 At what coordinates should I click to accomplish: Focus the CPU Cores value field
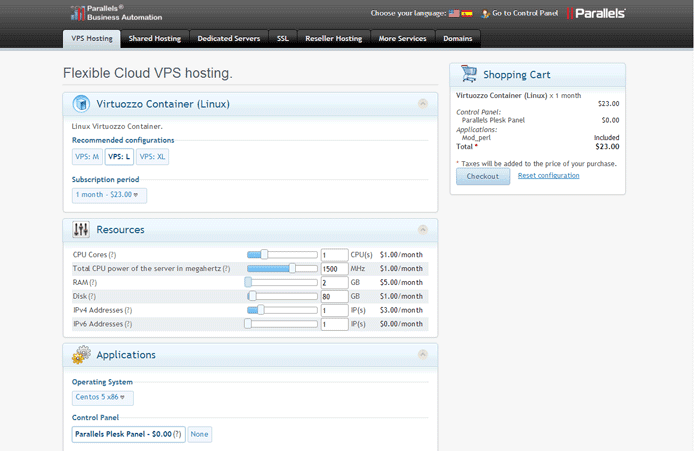point(334,255)
